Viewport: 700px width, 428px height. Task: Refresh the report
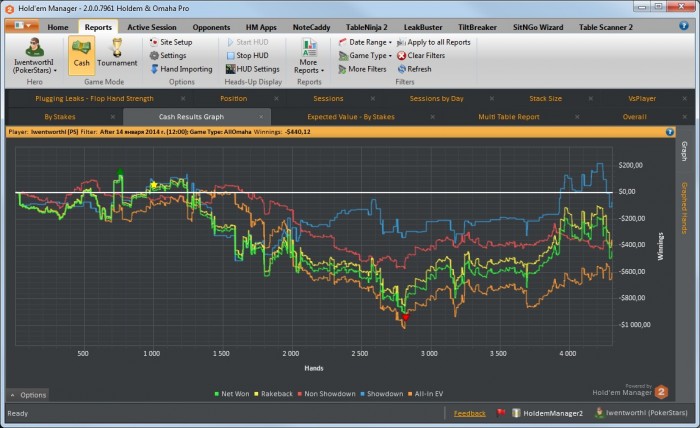click(402, 69)
